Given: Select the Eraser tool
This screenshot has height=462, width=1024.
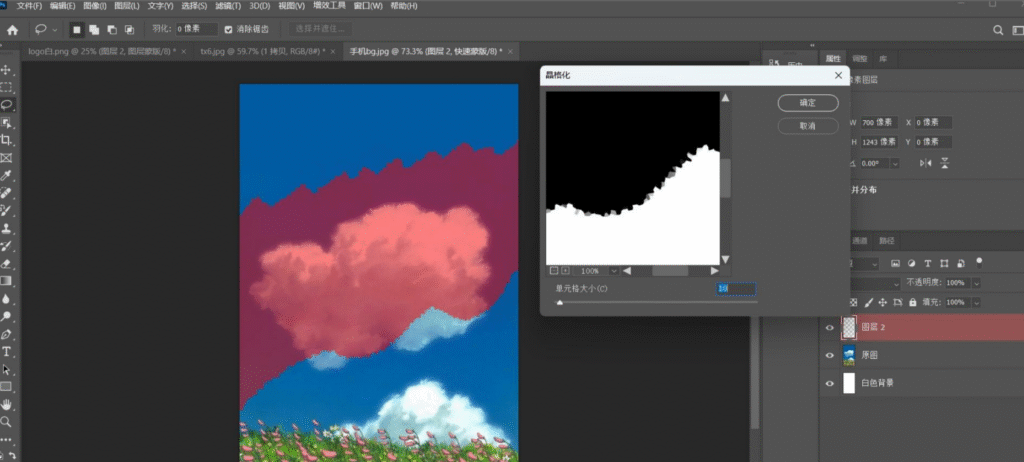Looking at the screenshot, I should (x=6, y=264).
